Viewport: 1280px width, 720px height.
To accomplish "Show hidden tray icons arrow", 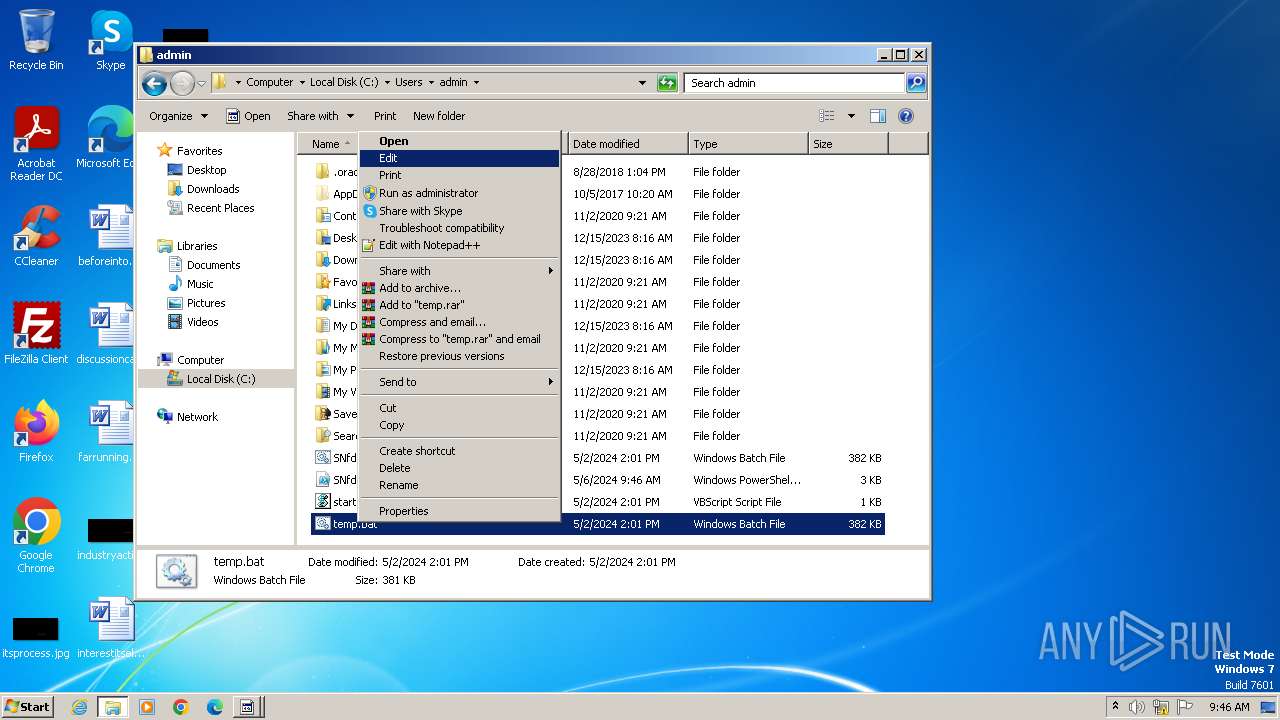I will [x=1115, y=707].
